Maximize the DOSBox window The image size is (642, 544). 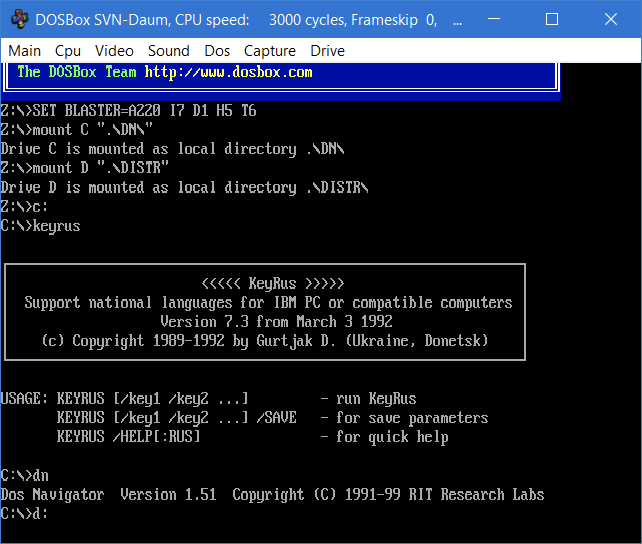click(x=552, y=19)
